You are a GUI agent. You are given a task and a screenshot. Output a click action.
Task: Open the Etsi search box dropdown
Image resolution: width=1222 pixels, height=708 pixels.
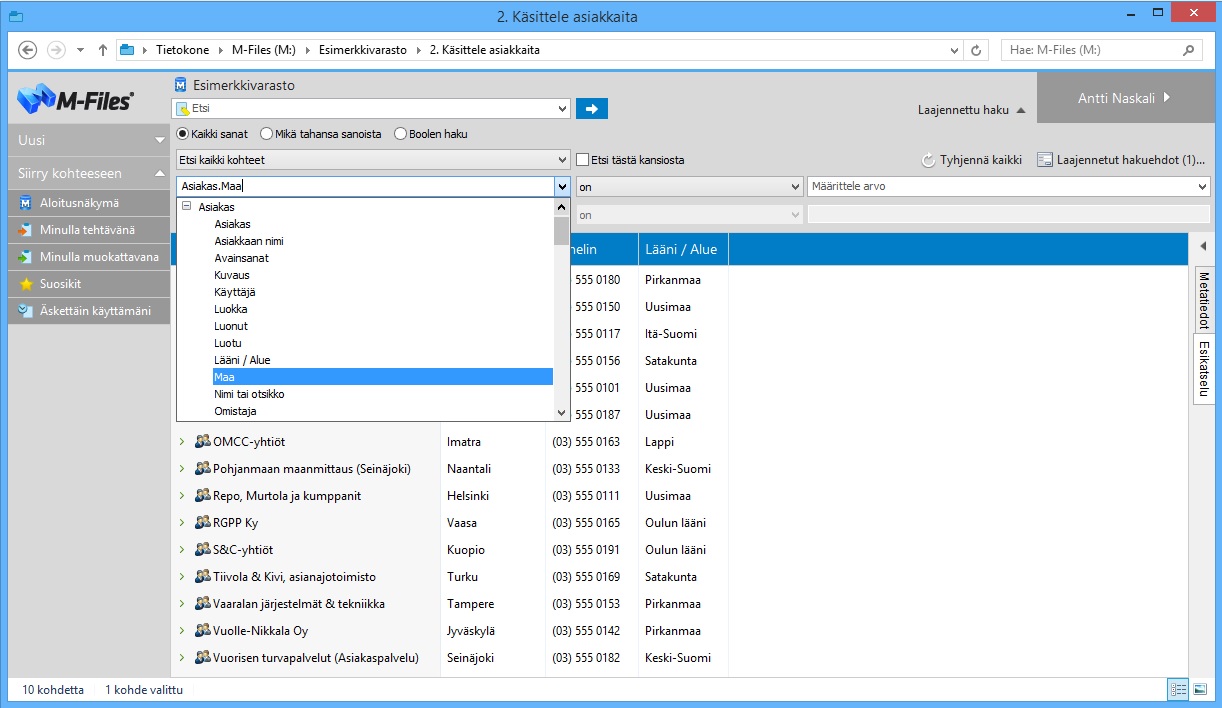coord(563,108)
